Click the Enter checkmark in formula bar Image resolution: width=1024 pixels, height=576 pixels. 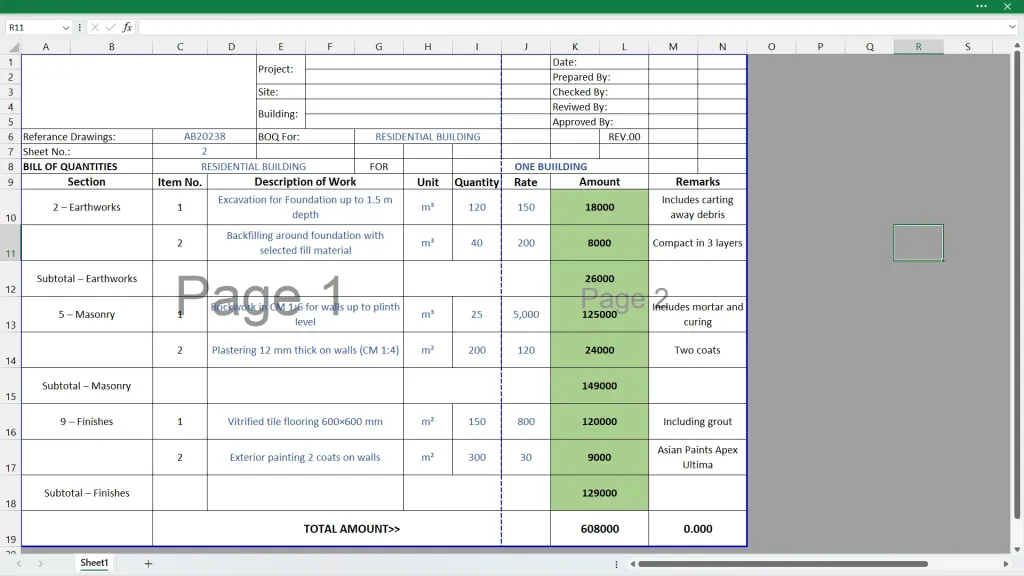point(111,28)
